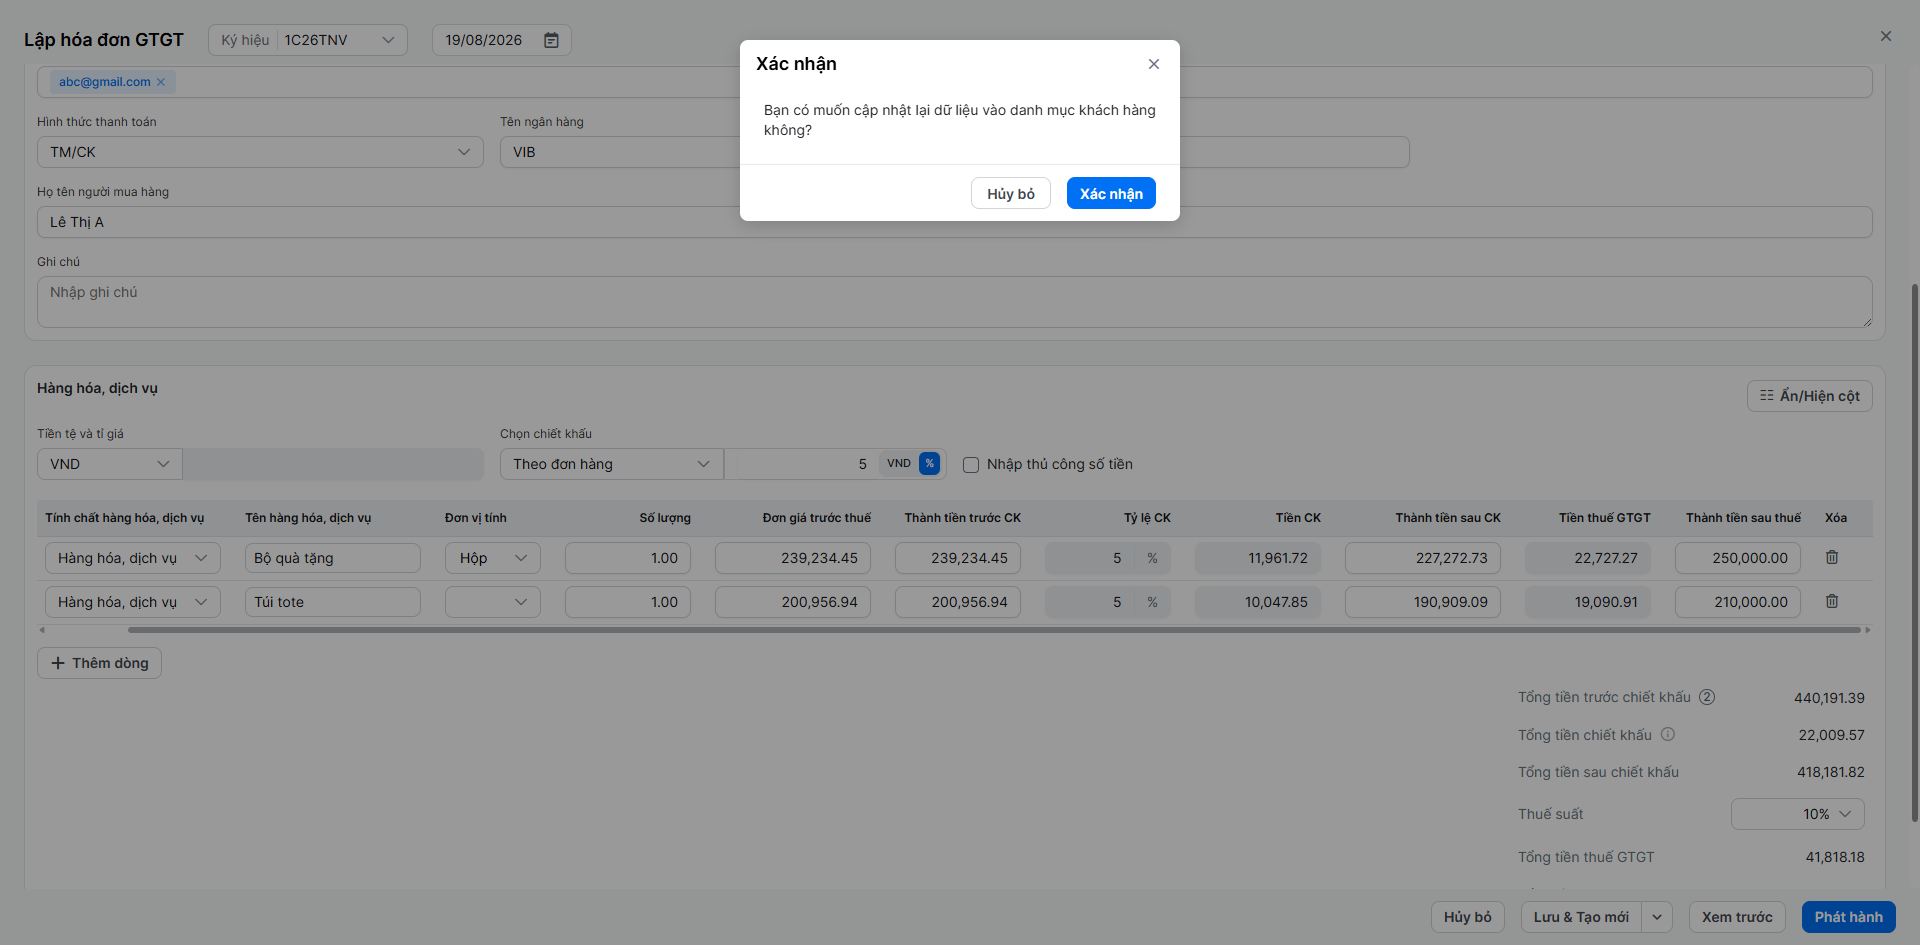Click unit price 200,956.94 field
Viewport: 1920px width, 945px height.
[793, 602]
